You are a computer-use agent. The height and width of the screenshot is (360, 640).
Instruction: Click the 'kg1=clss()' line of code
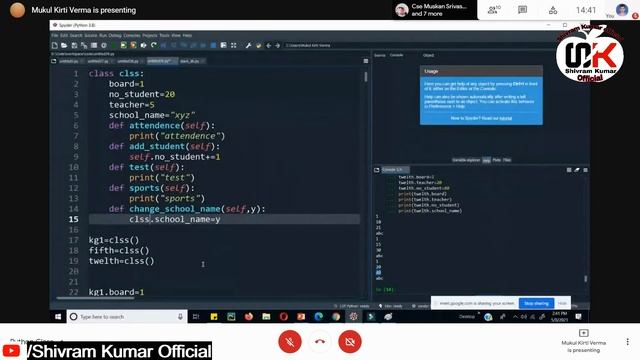114,240
